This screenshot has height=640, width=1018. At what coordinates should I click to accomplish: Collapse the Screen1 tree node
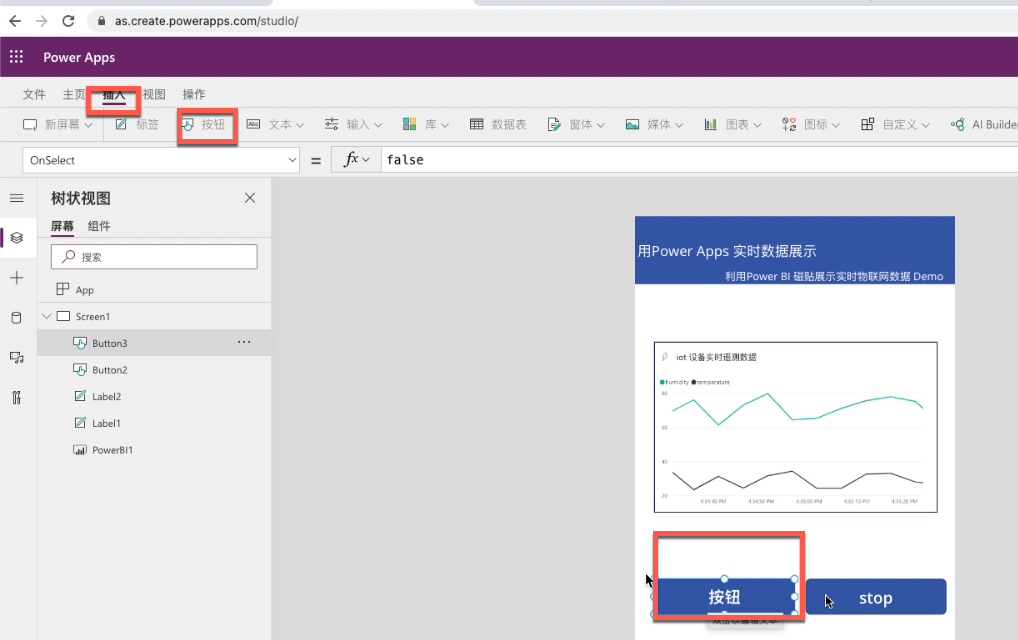click(47, 316)
